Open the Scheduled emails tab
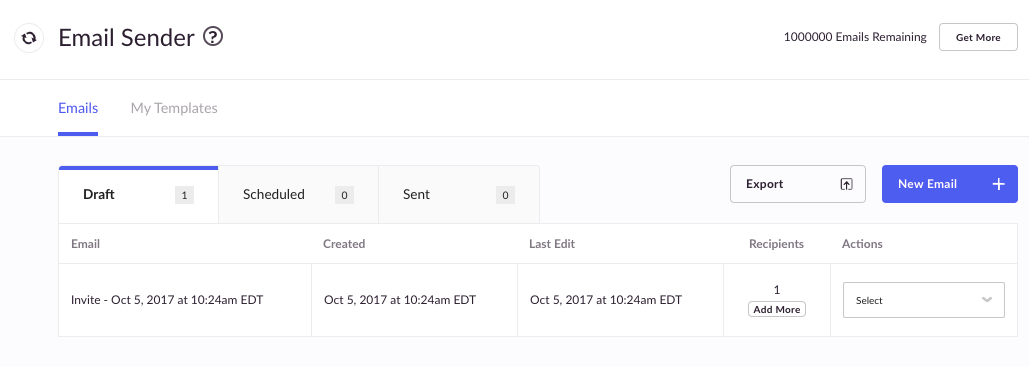This screenshot has height=367, width=1029. (299, 195)
